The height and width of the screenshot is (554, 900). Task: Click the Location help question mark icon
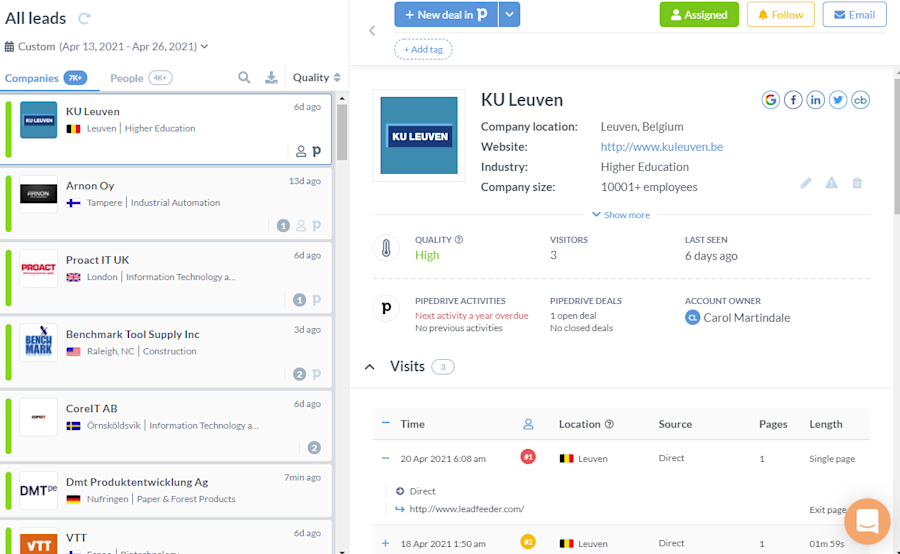(x=610, y=424)
